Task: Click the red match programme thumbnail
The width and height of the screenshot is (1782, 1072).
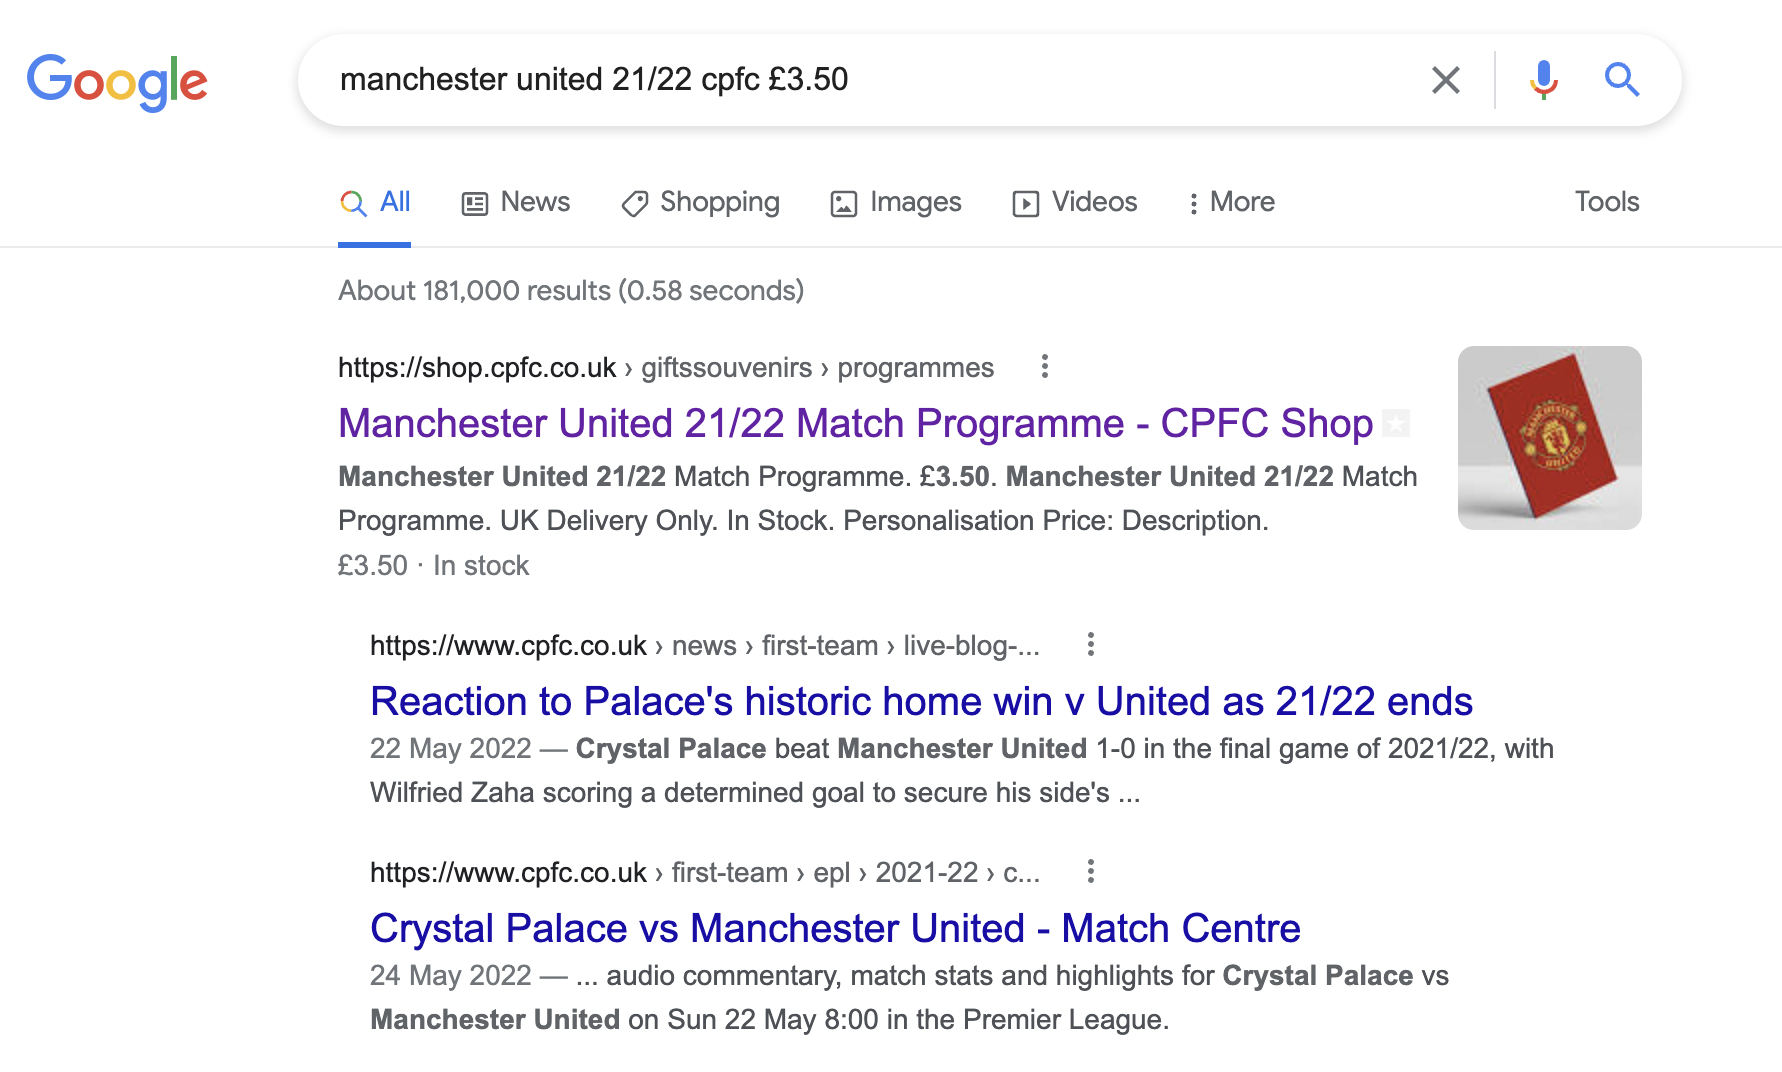Action: 1549,438
